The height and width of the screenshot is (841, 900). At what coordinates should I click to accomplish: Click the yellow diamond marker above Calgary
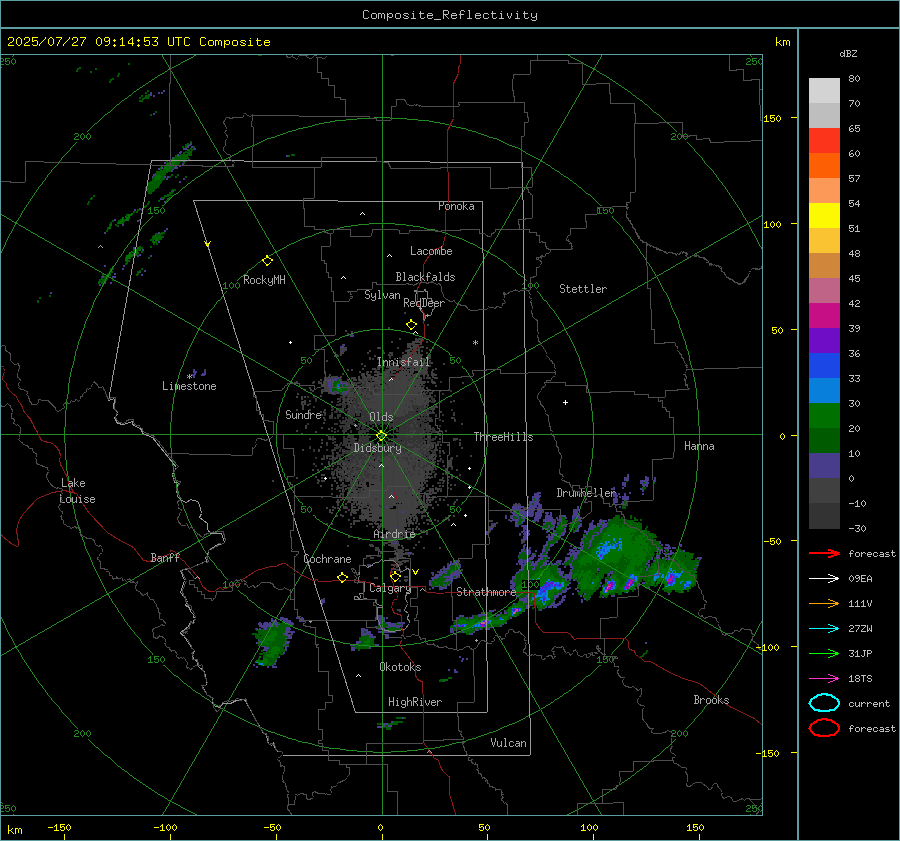tap(395, 576)
